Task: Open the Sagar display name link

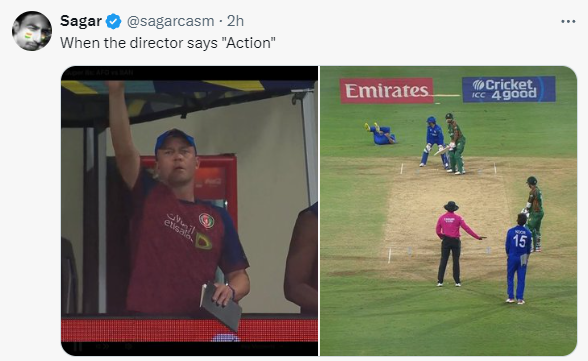Action: click(81, 21)
